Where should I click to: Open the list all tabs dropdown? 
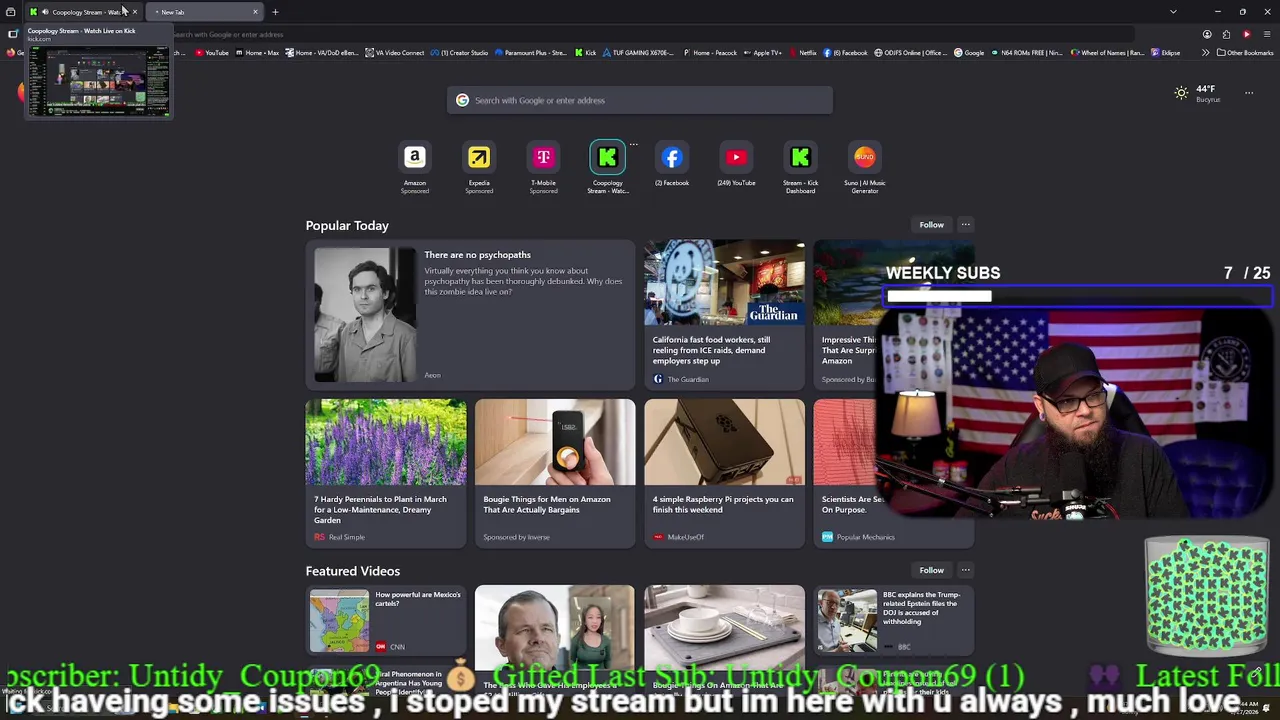(1173, 12)
